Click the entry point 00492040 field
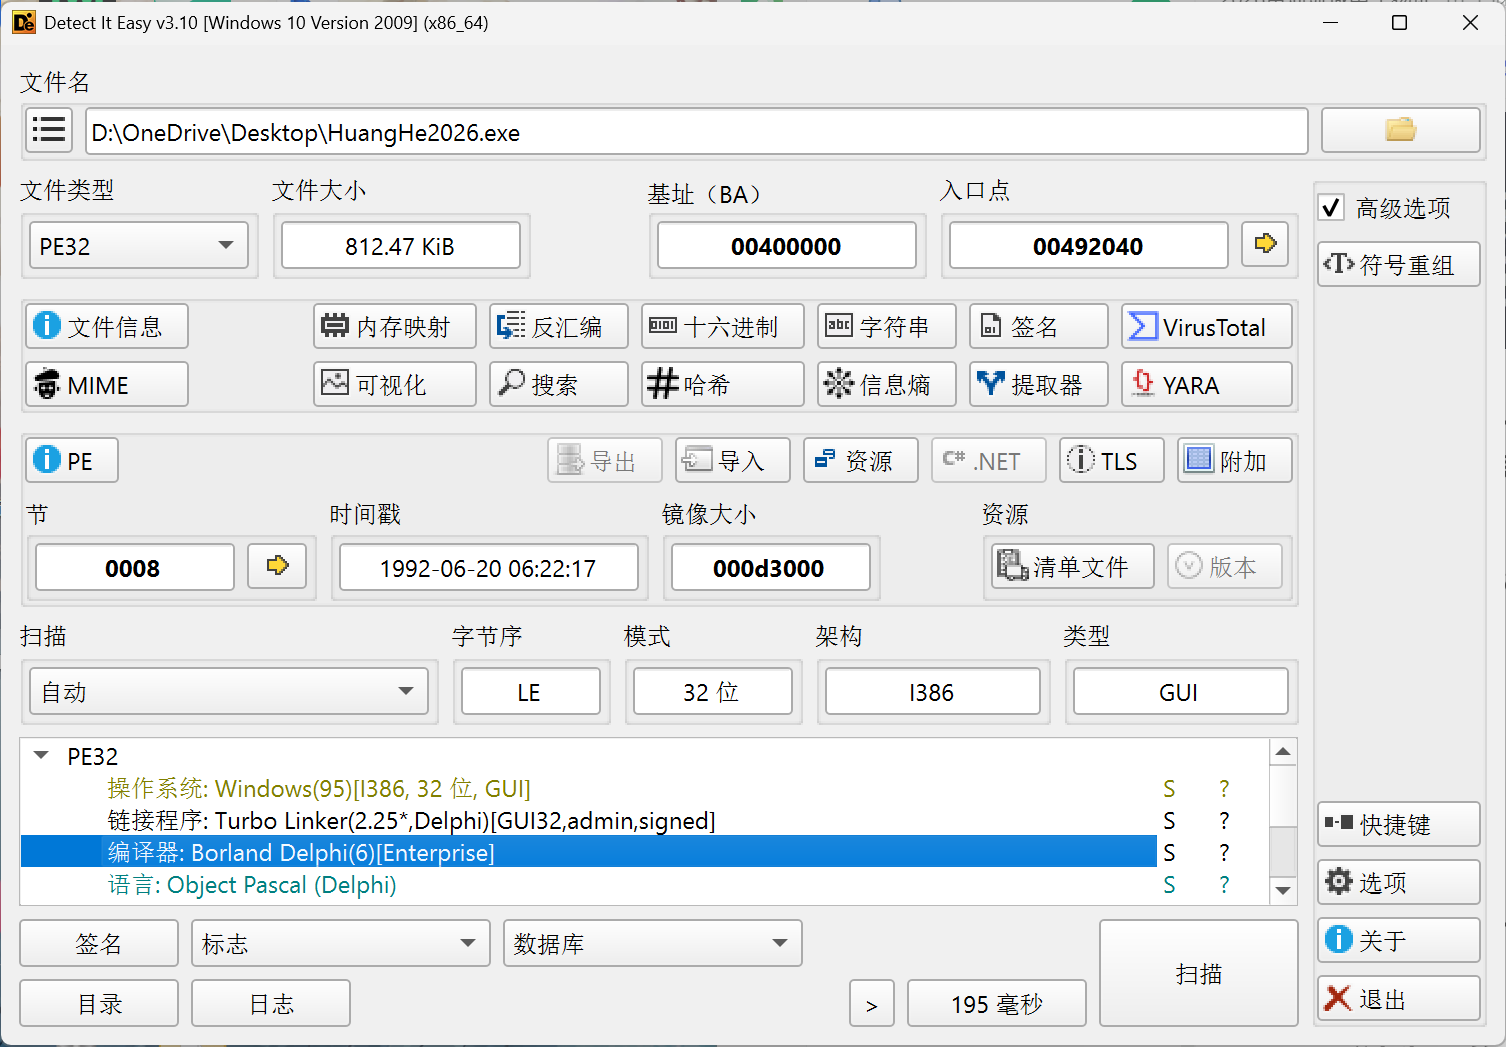 tap(1089, 246)
